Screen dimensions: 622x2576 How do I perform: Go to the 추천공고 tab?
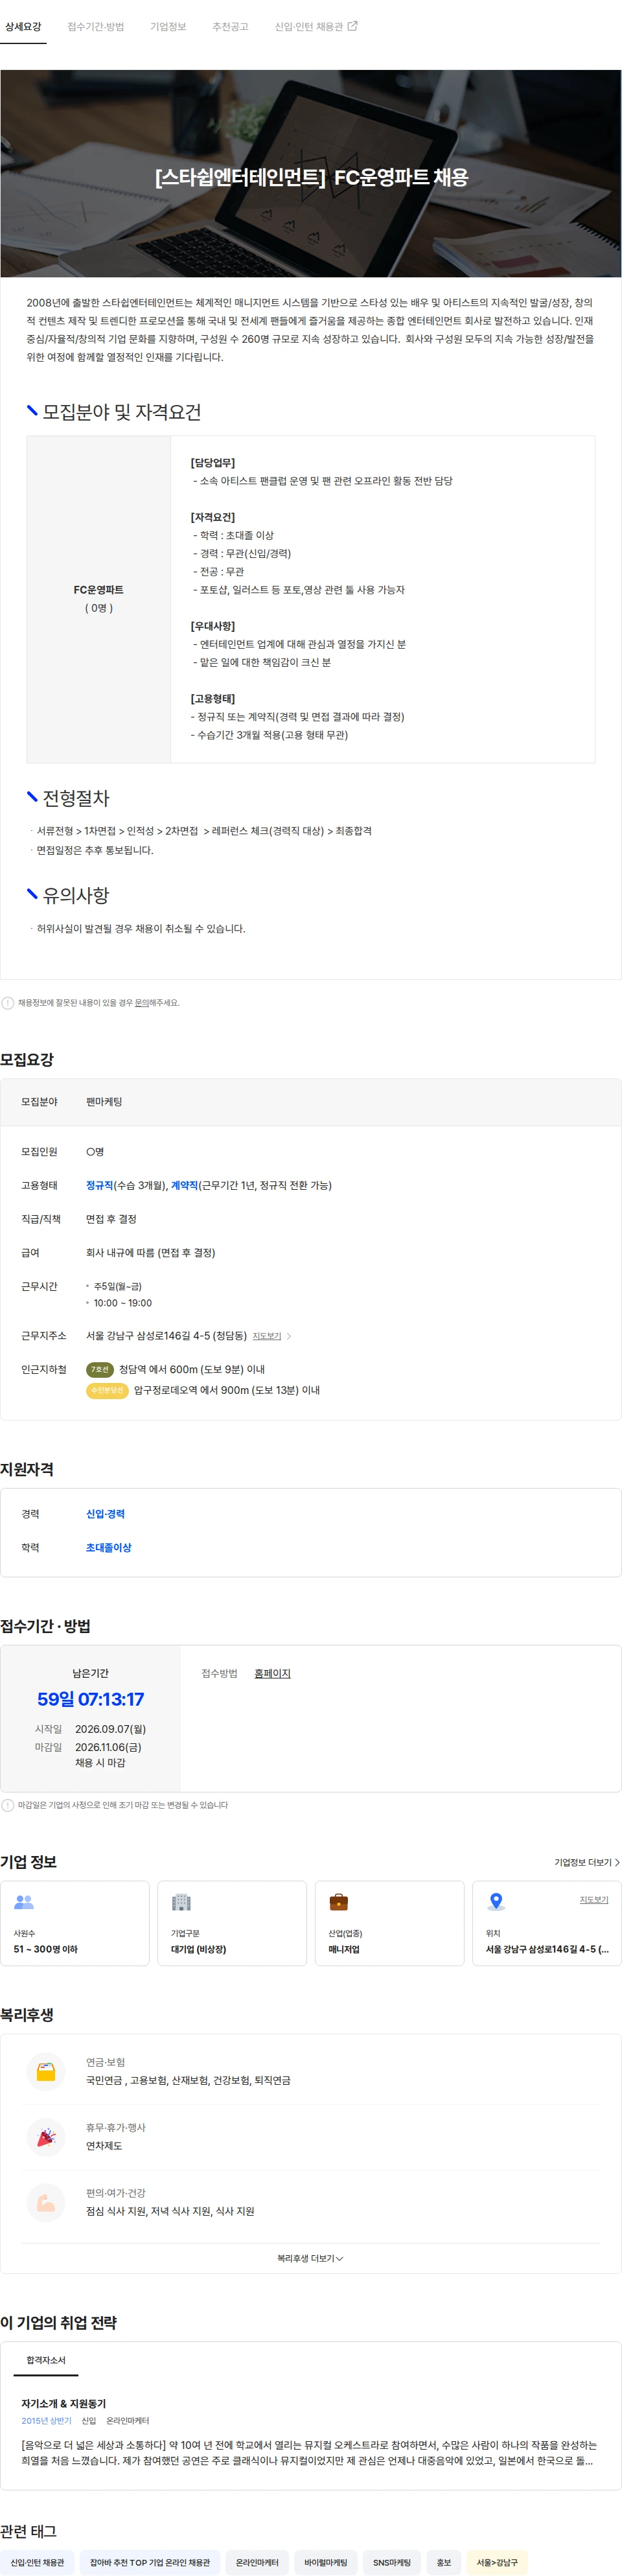[230, 26]
